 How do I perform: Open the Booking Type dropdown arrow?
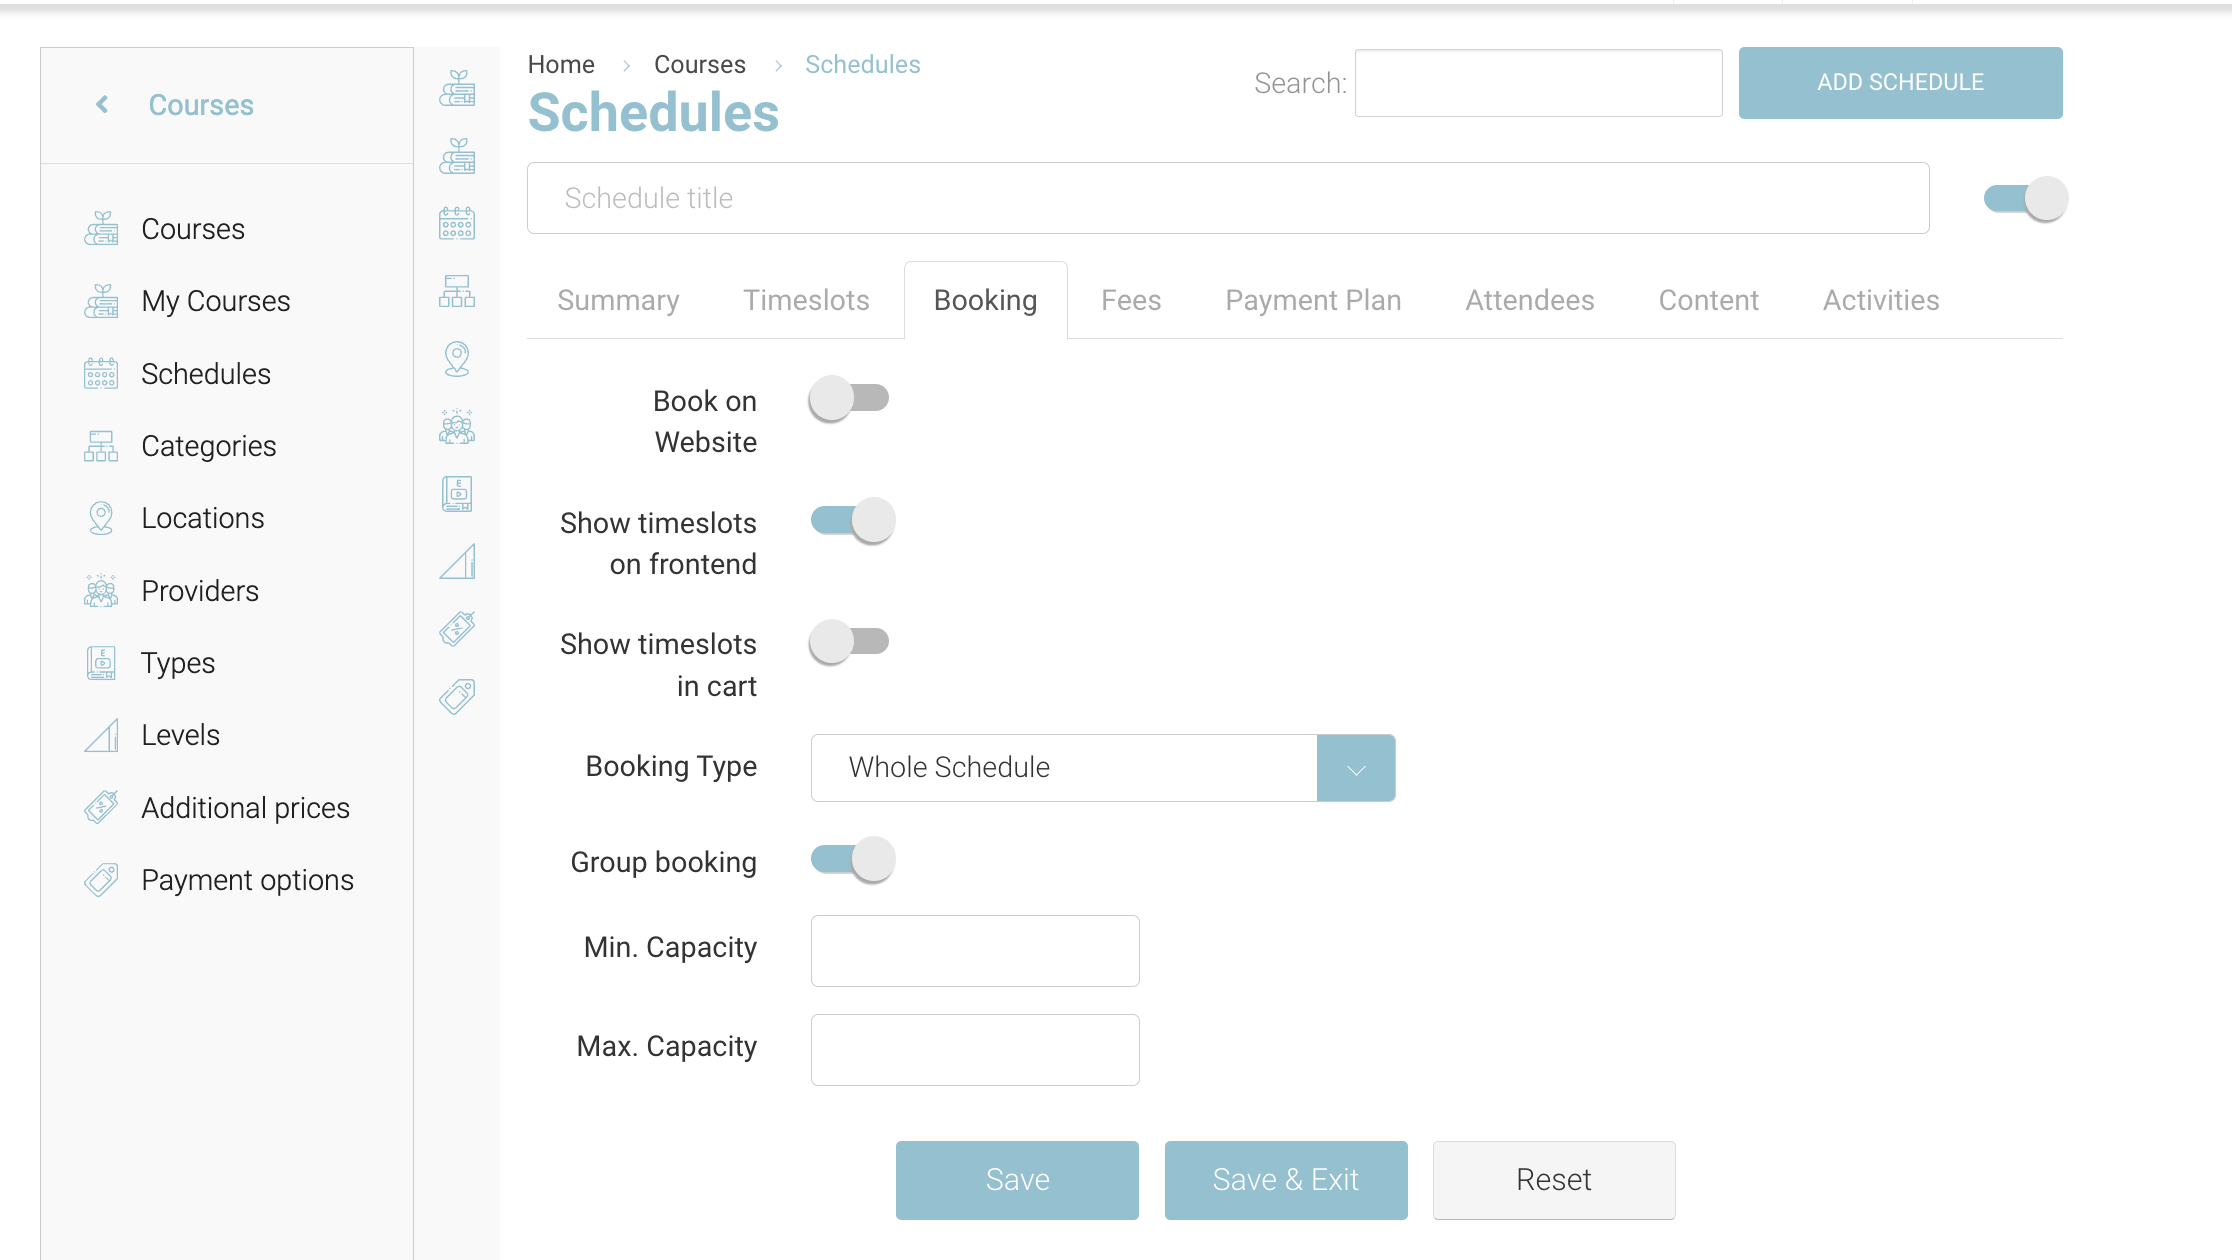tap(1356, 768)
